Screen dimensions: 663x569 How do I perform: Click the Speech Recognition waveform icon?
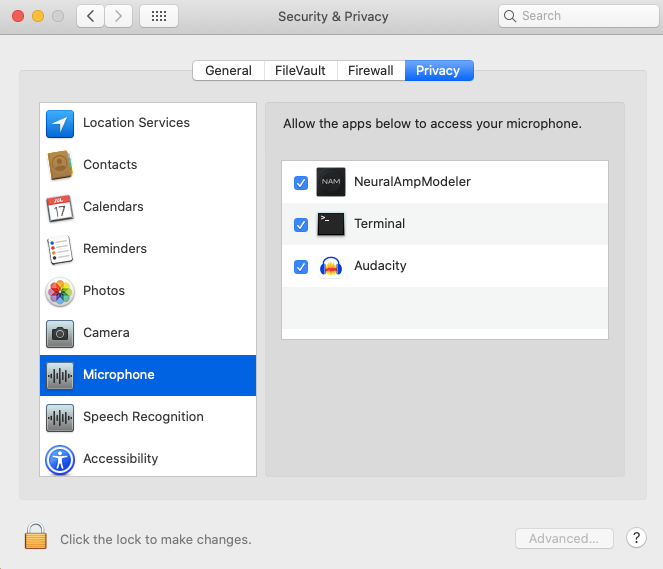coord(60,417)
